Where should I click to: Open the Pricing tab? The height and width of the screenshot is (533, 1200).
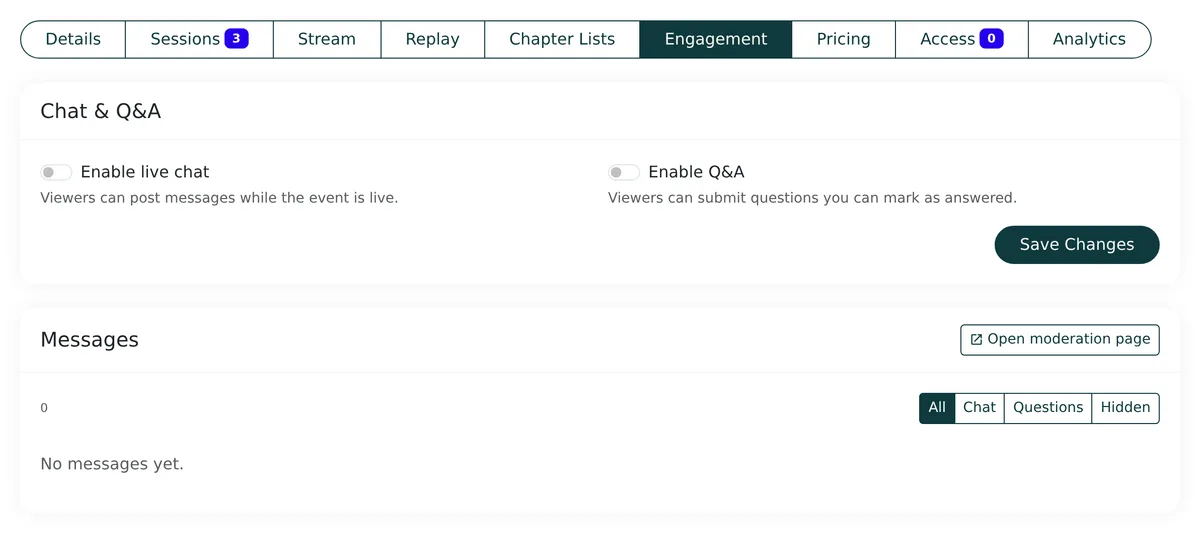coord(843,39)
